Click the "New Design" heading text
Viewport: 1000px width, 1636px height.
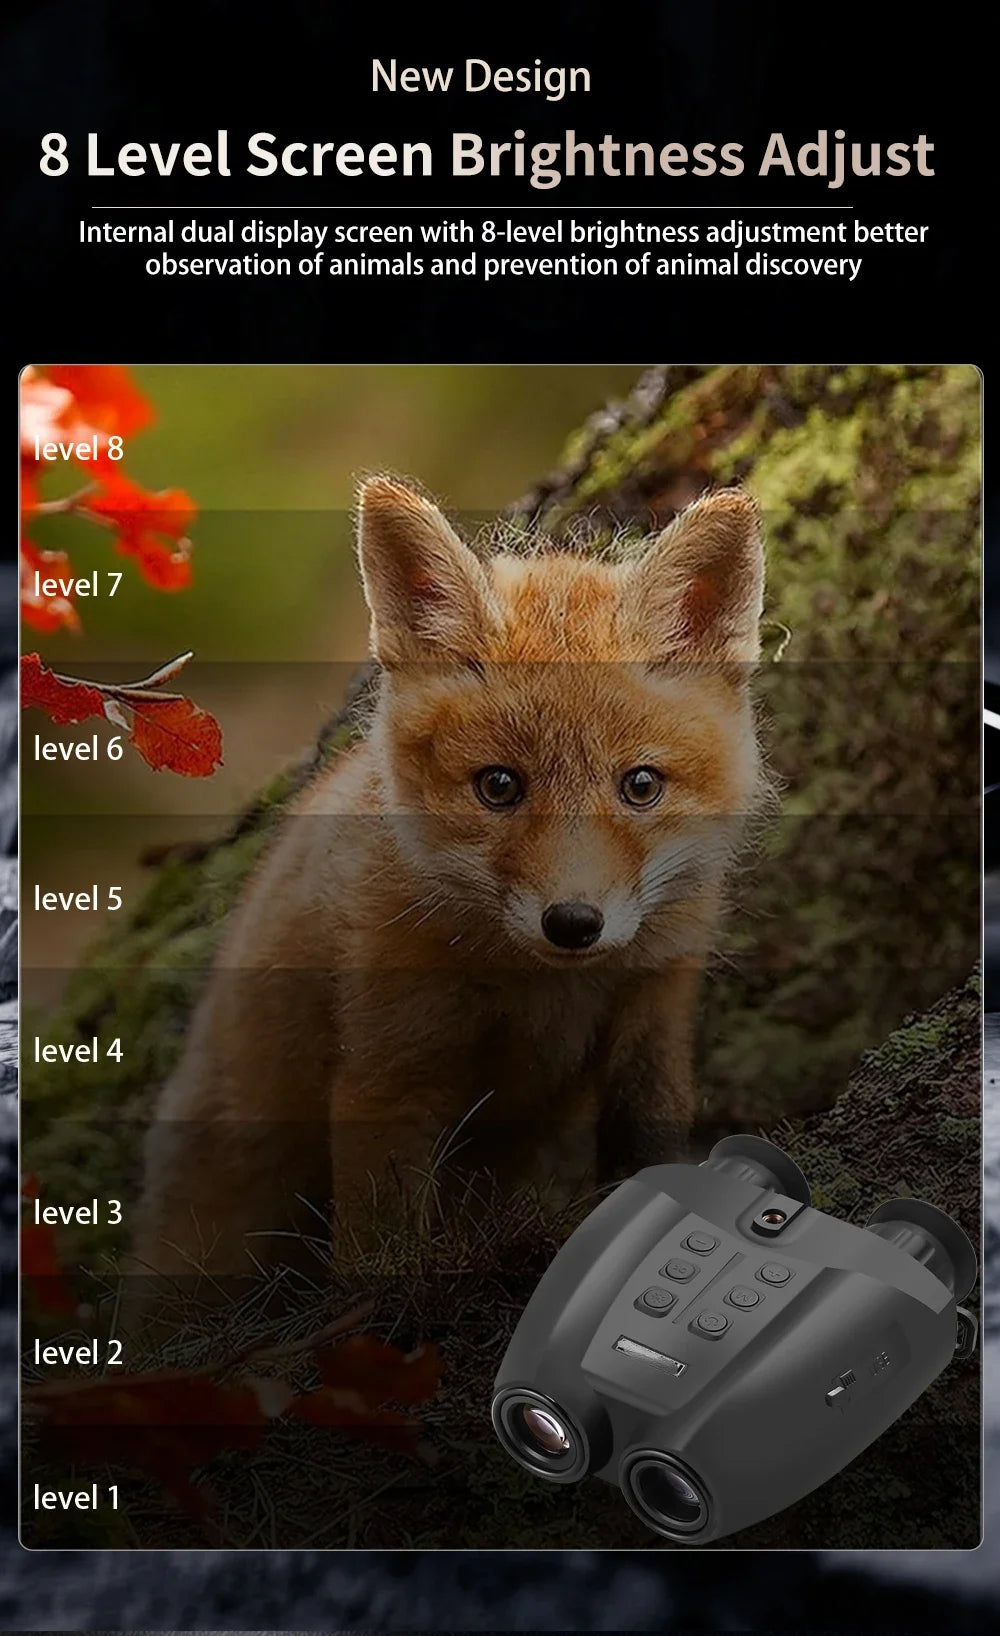tap(481, 77)
